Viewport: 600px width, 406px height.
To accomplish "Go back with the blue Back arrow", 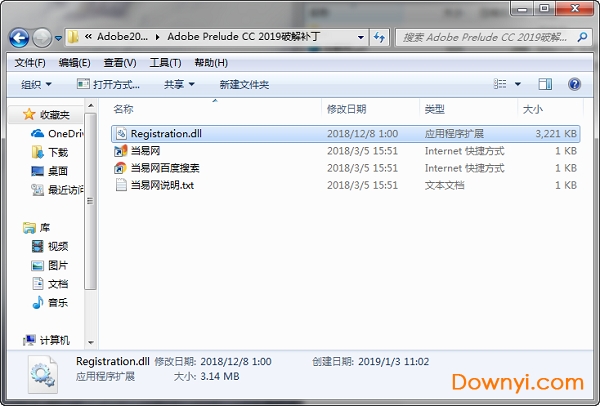I will point(19,38).
